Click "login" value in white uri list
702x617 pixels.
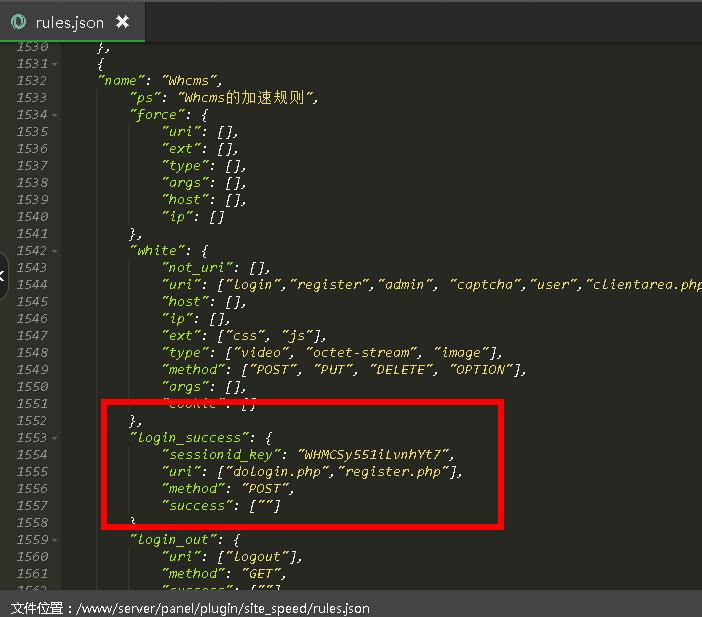click(253, 285)
